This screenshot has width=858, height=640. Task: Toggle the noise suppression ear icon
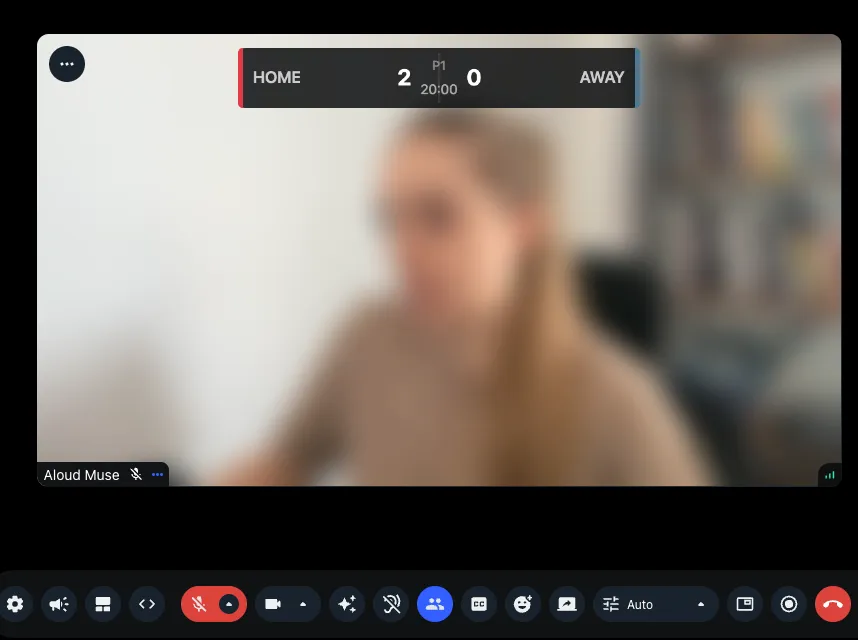click(x=391, y=604)
